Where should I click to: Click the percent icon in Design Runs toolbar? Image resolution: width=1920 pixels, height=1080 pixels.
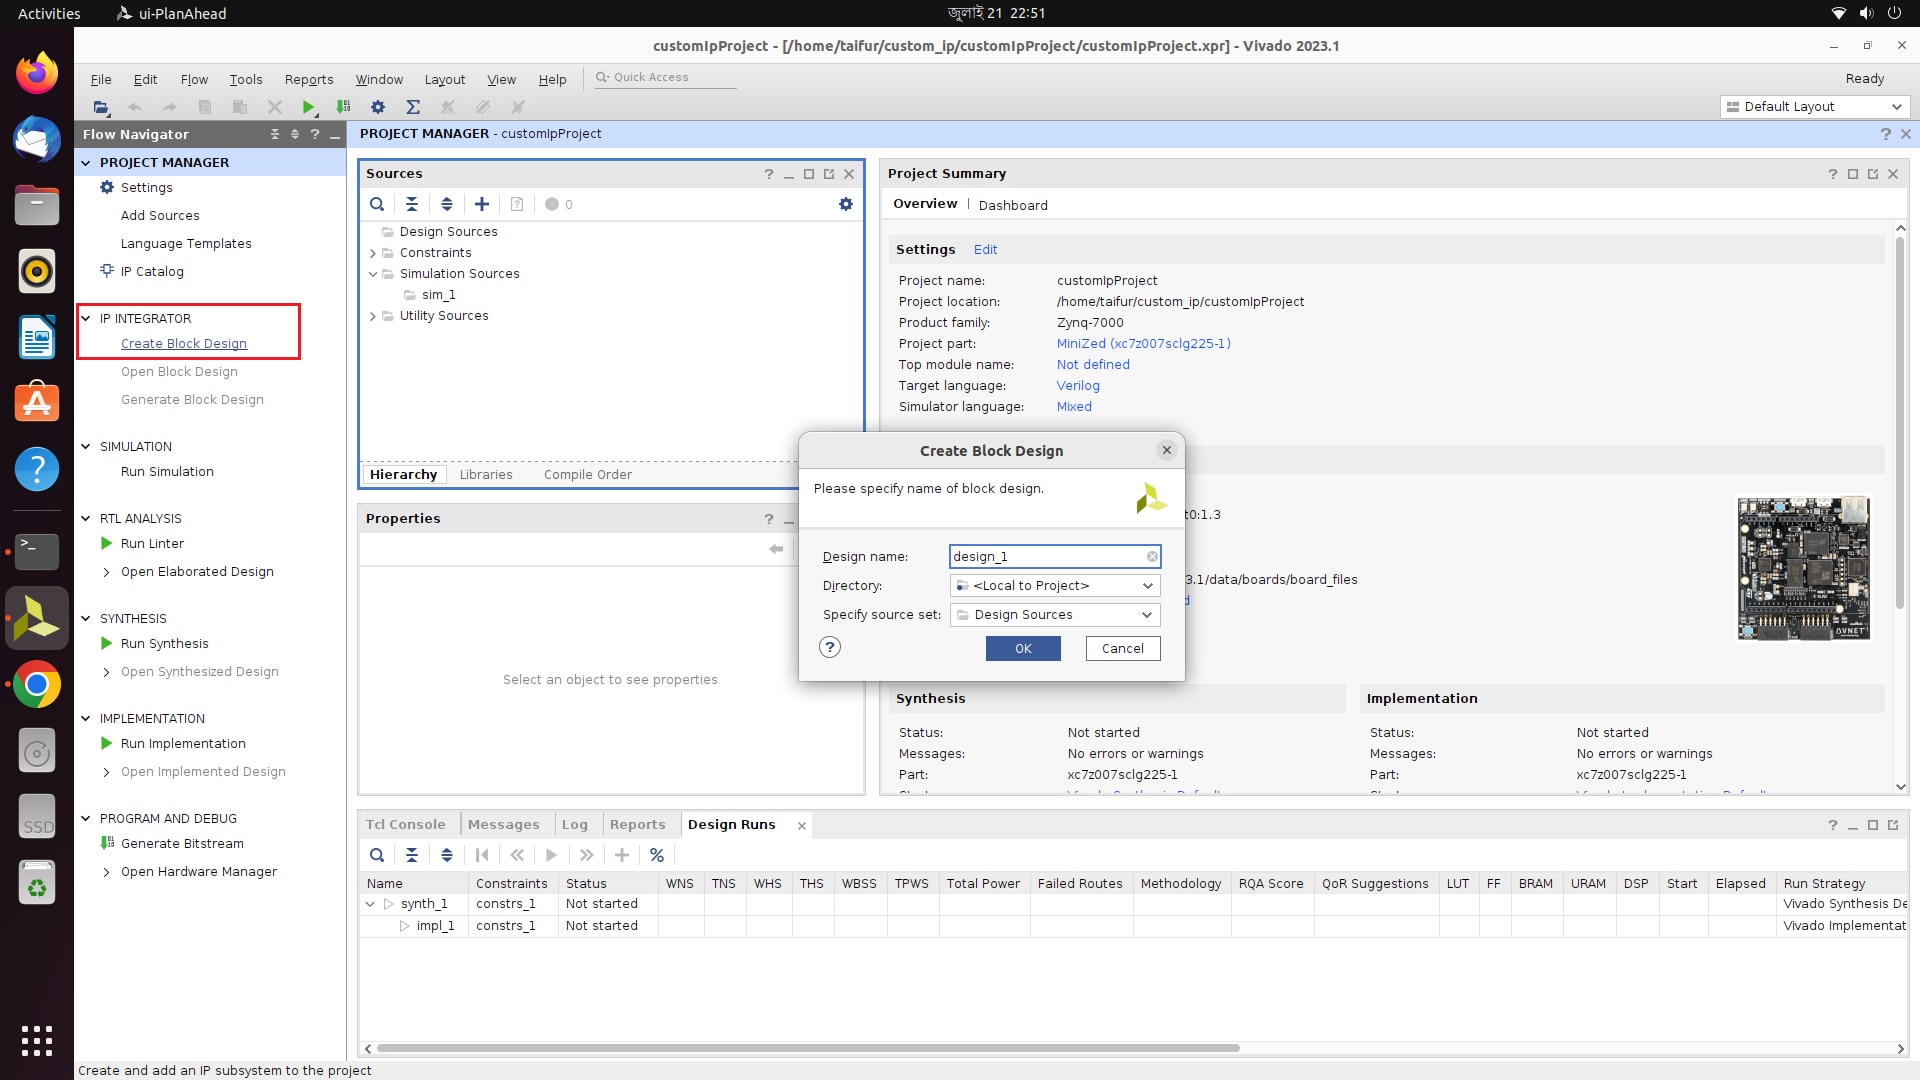click(x=657, y=855)
